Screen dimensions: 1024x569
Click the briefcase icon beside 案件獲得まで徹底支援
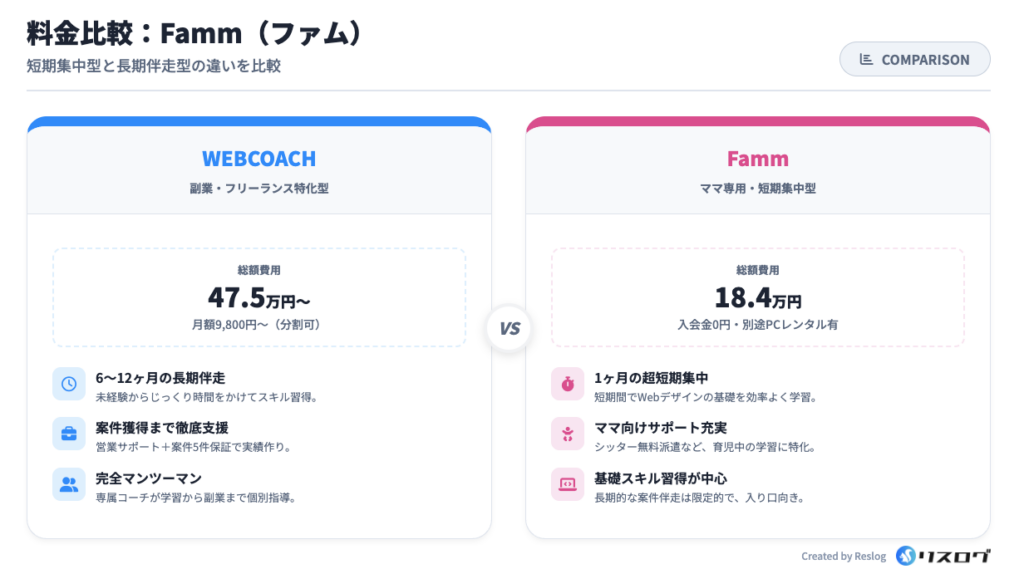tap(69, 434)
